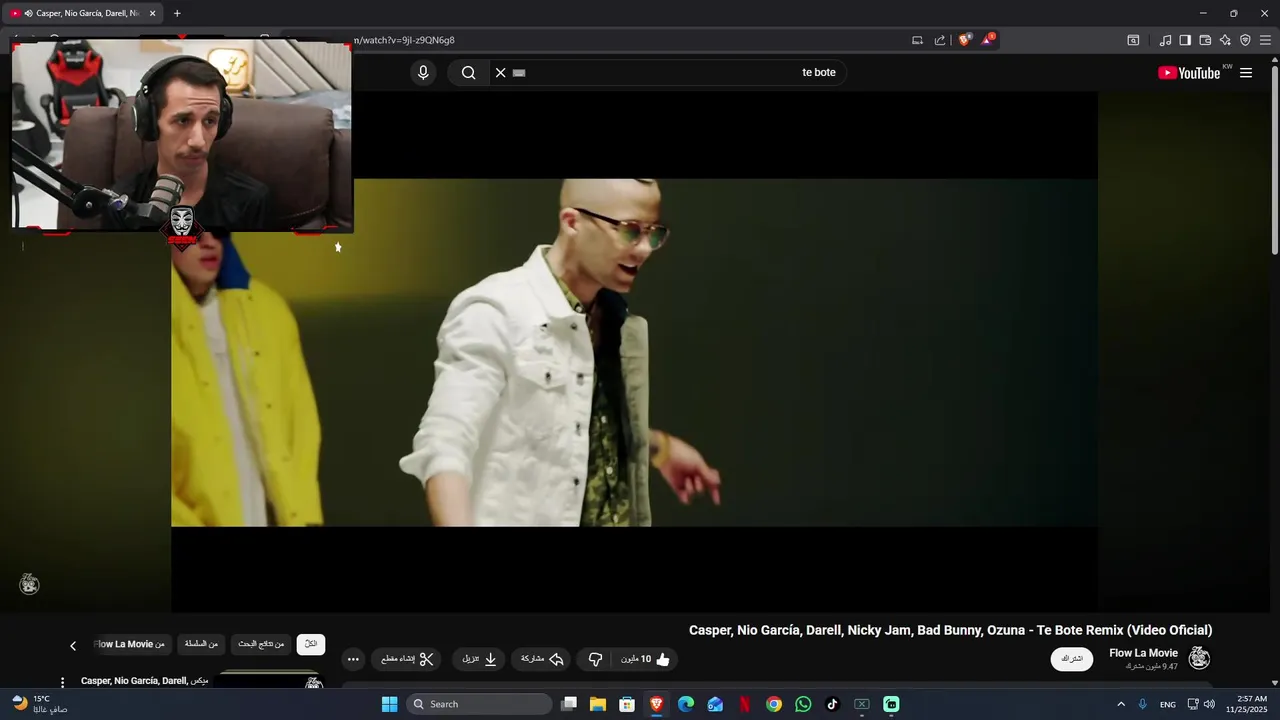Click the taskbar microphone indicator
Viewport: 1280px width, 720px height.
[1143, 704]
